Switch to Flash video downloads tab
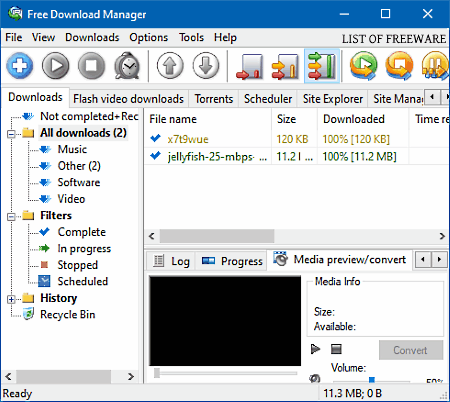 tap(128, 99)
